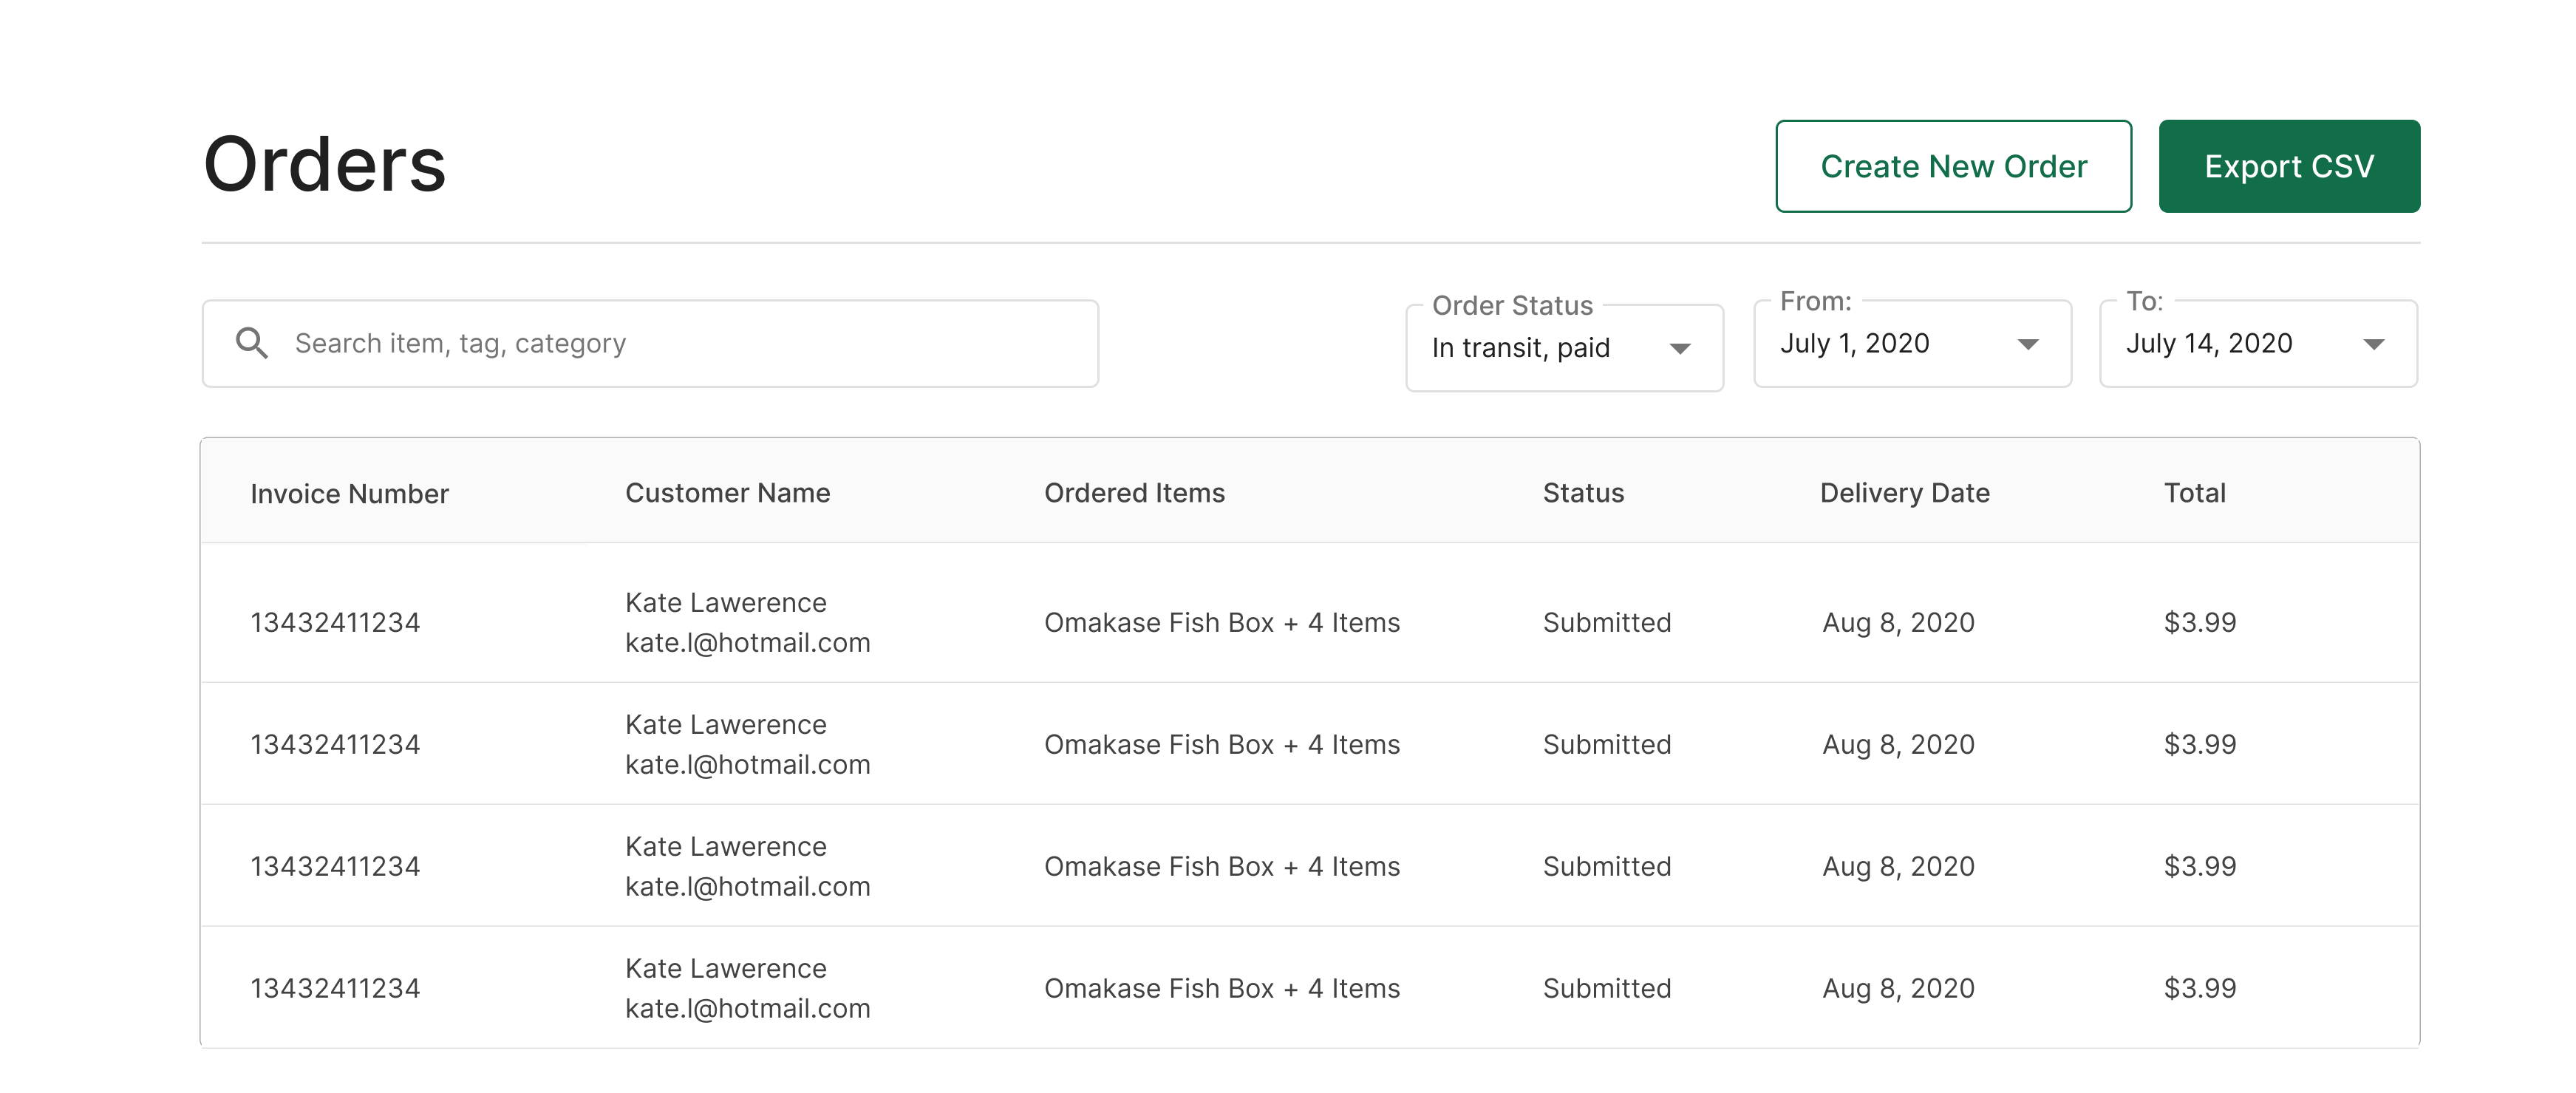Click Omakase Fish Box items in first row
This screenshot has width=2576, height=1093.
pos(1222,622)
